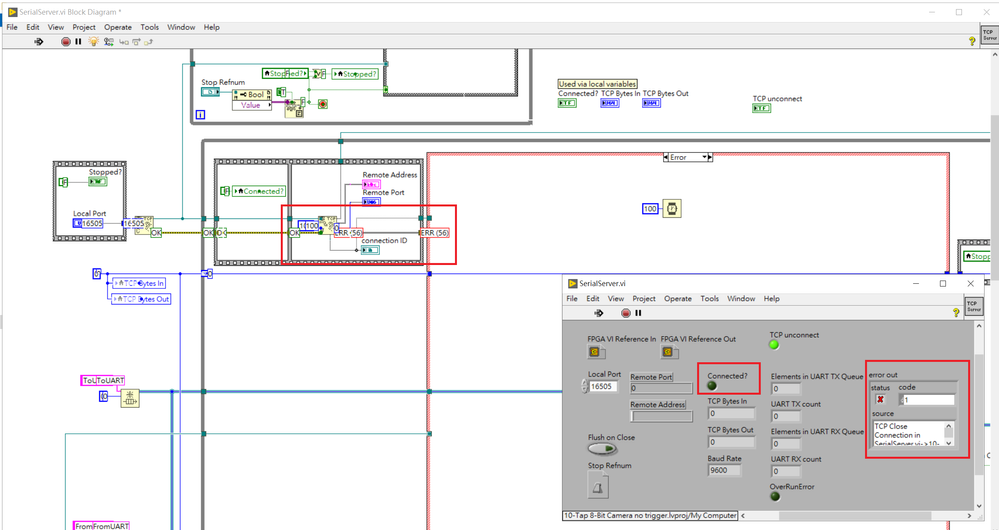Click the step out icon
The width and height of the screenshot is (999, 530).
(x=148, y=41)
